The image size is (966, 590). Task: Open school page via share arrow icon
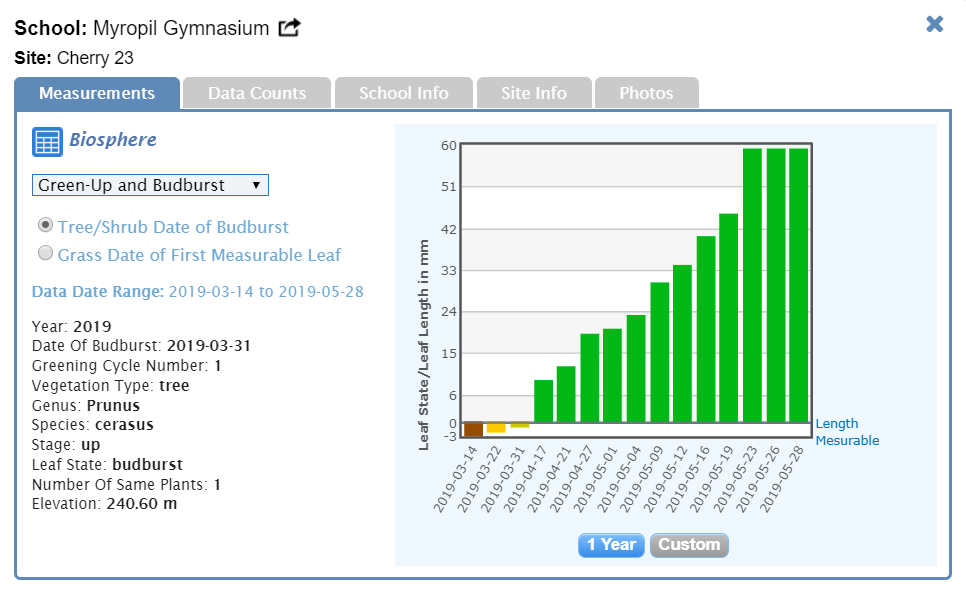289,28
